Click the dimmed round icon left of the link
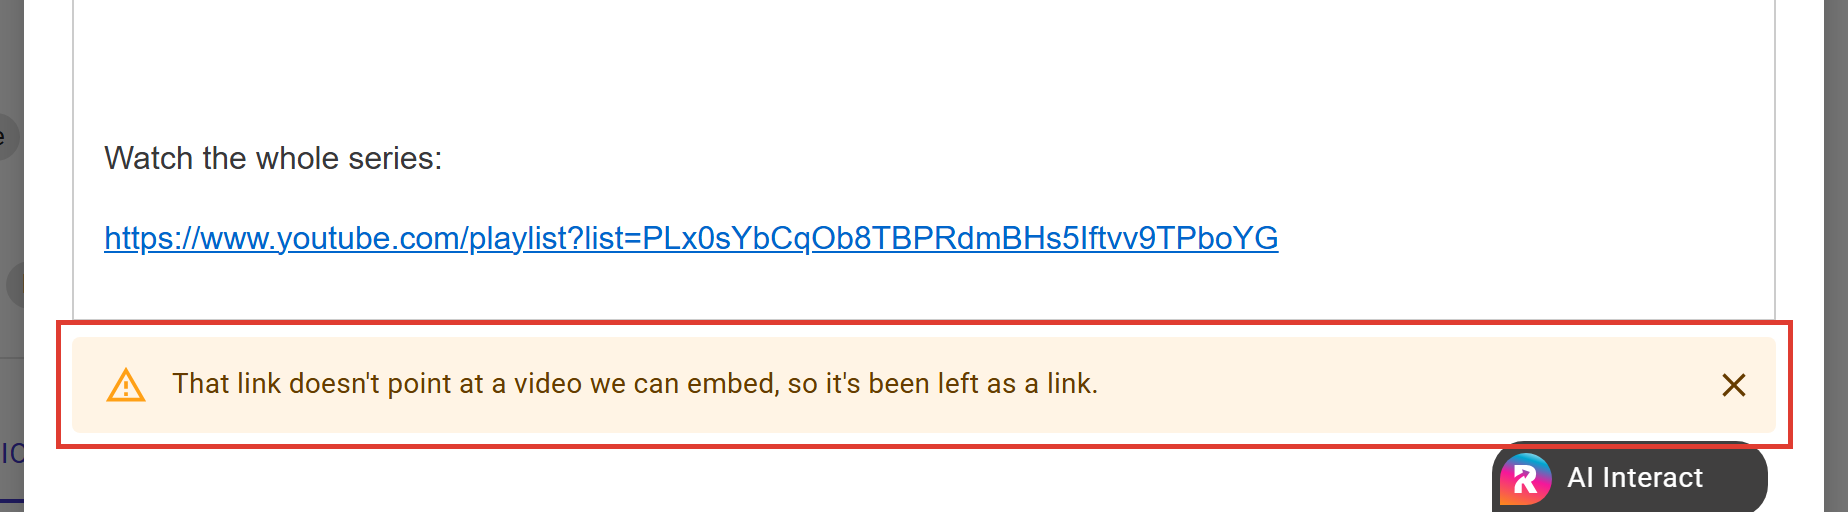 tap(14, 285)
